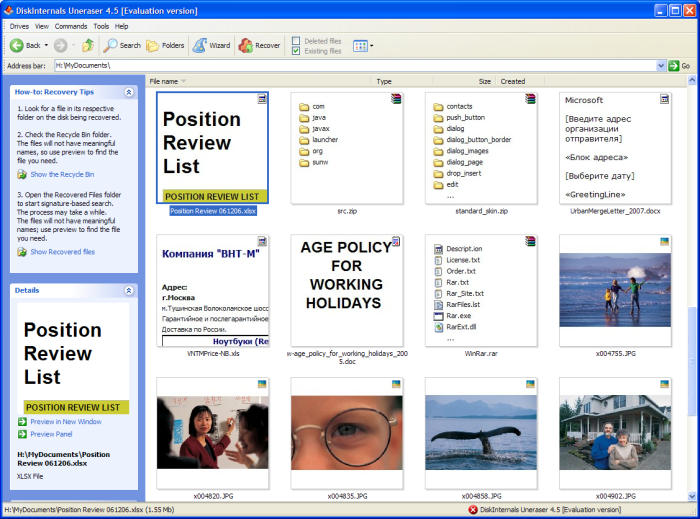Select the standard_skin.zip thumbnail
This screenshot has height=519, width=700.
click(x=481, y=148)
